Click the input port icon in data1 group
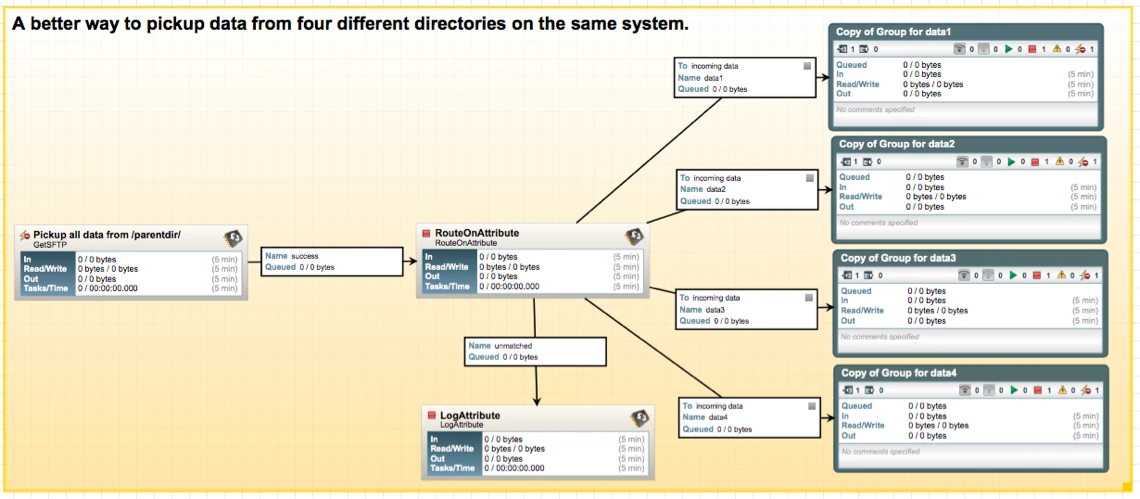This screenshot has width=1140, height=499. pyautogui.click(x=843, y=49)
